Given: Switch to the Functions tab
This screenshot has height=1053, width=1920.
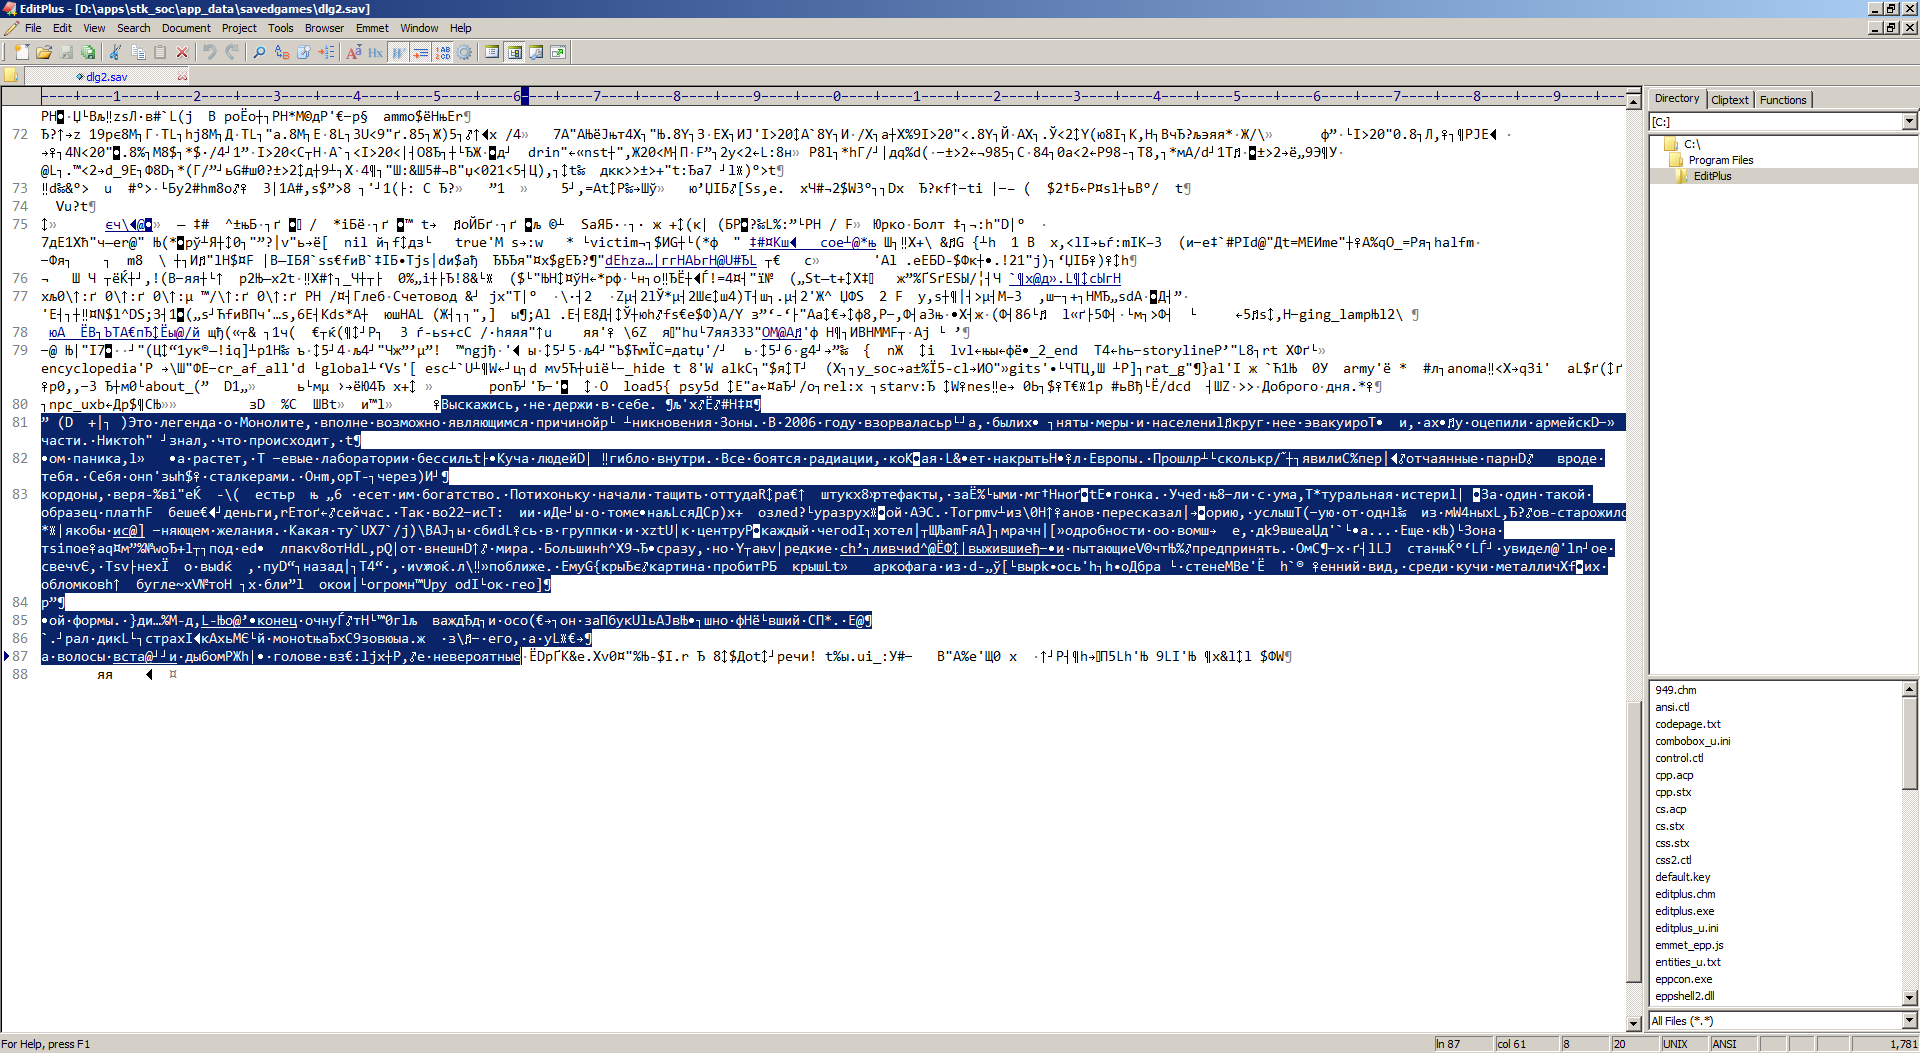Looking at the screenshot, I should pyautogui.click(x=1782, y=99).
